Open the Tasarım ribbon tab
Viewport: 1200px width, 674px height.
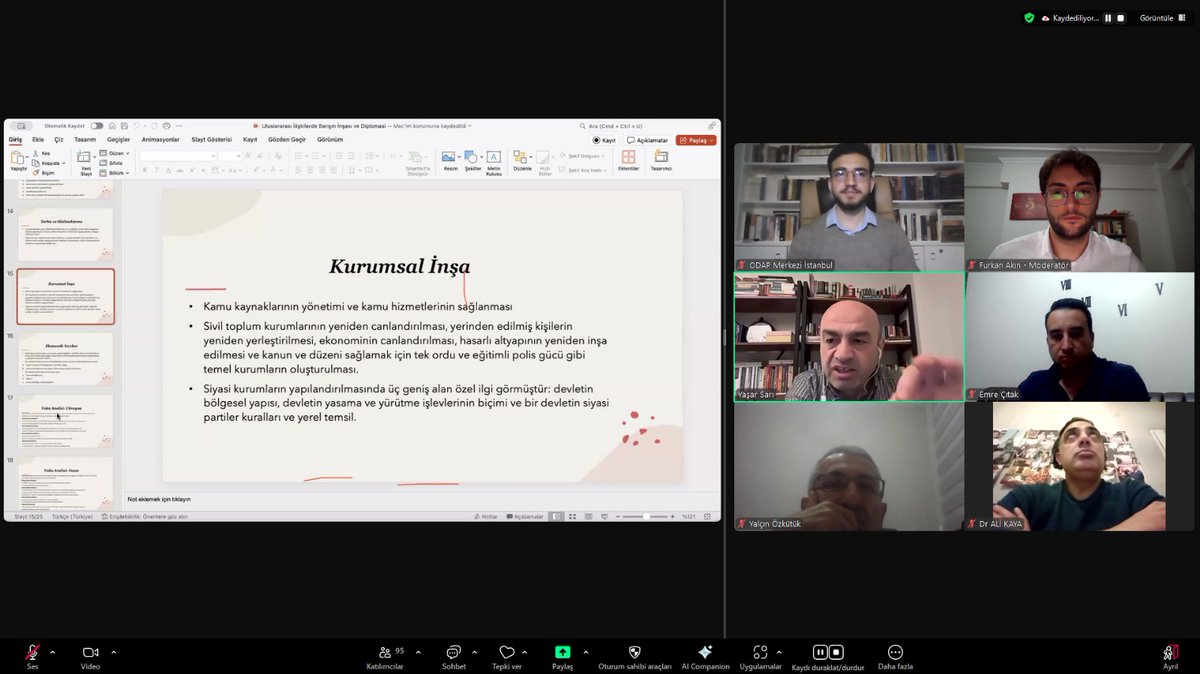[85, 140]
